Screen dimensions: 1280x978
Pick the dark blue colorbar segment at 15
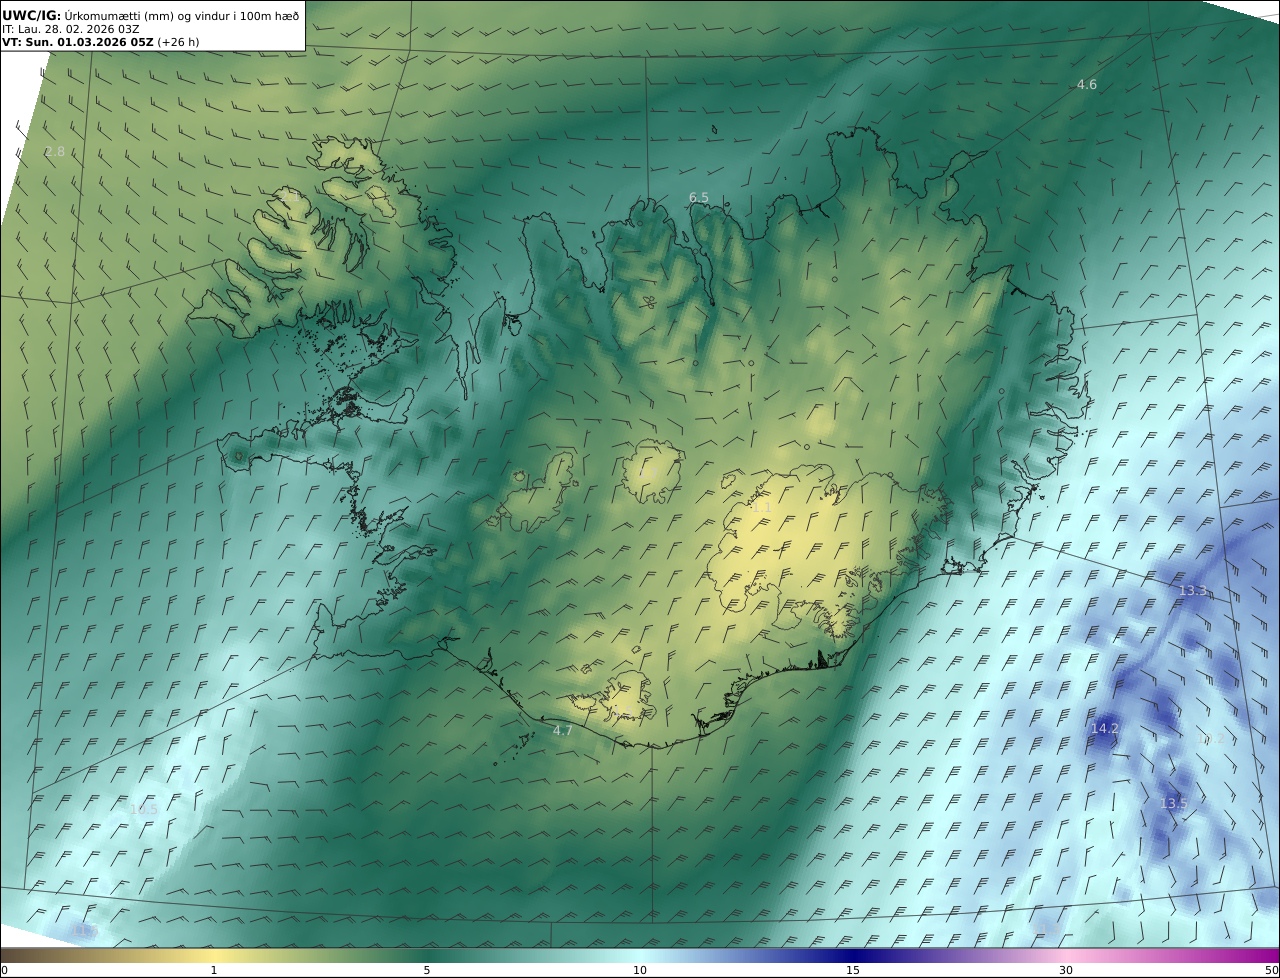pyautogui.click(x=853, y=955)
